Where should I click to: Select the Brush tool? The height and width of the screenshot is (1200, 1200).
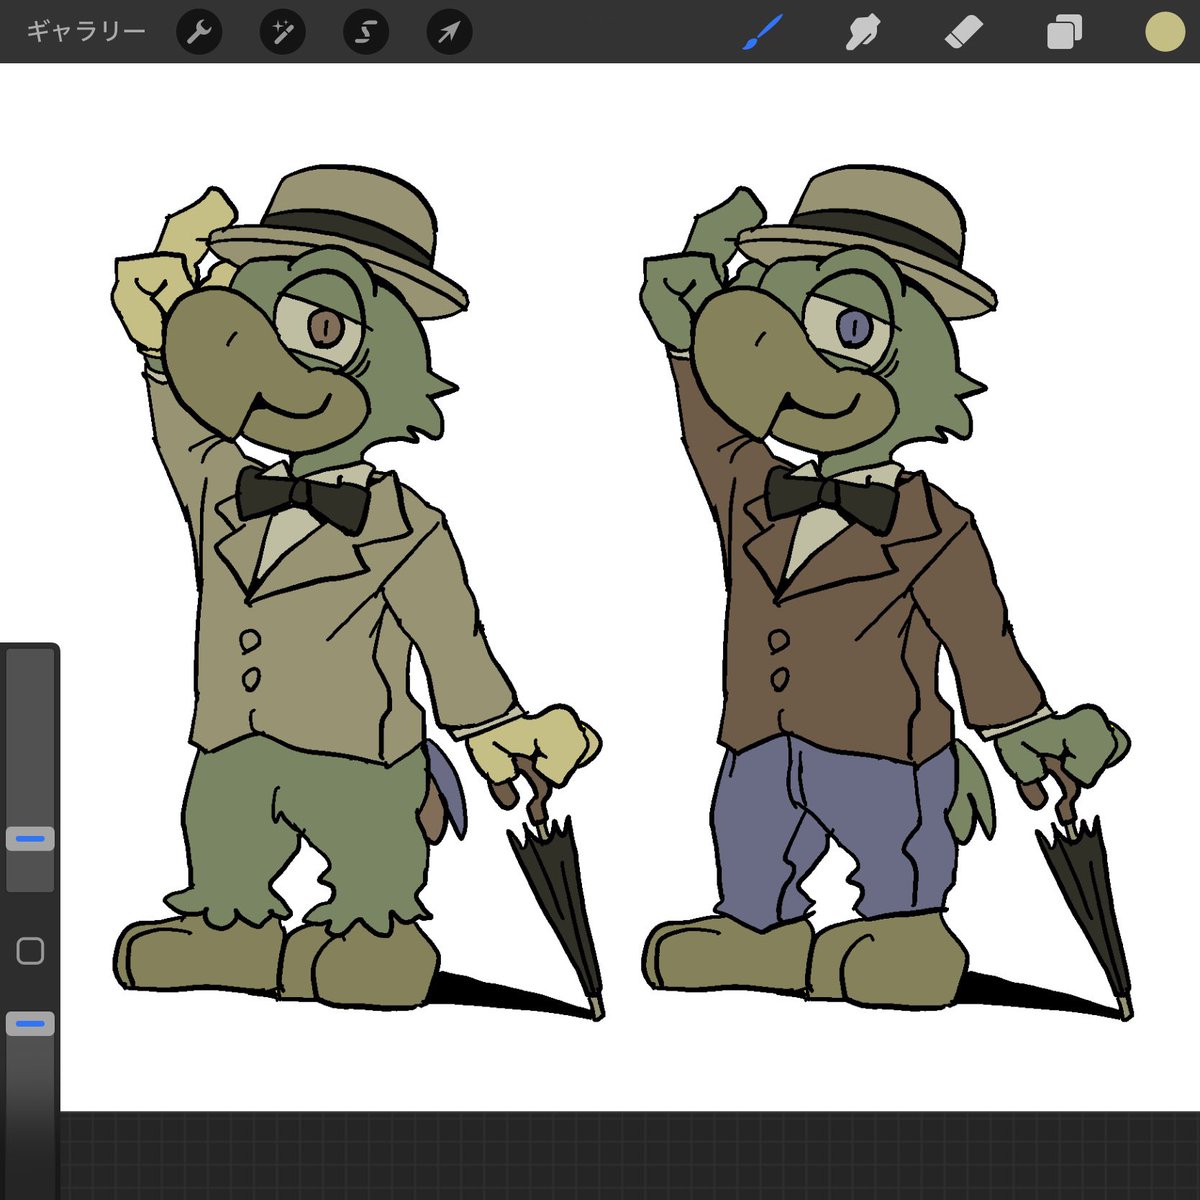(764, 33)
